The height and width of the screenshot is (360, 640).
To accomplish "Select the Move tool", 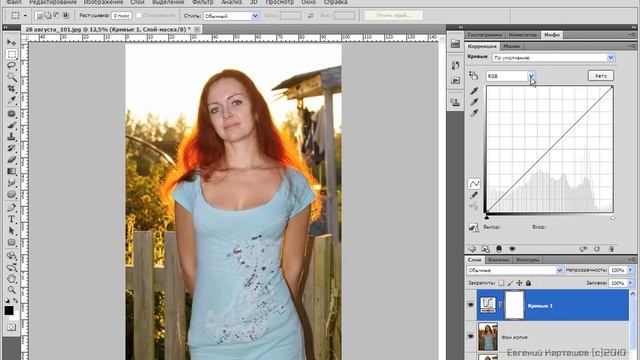I will [11, 42].
